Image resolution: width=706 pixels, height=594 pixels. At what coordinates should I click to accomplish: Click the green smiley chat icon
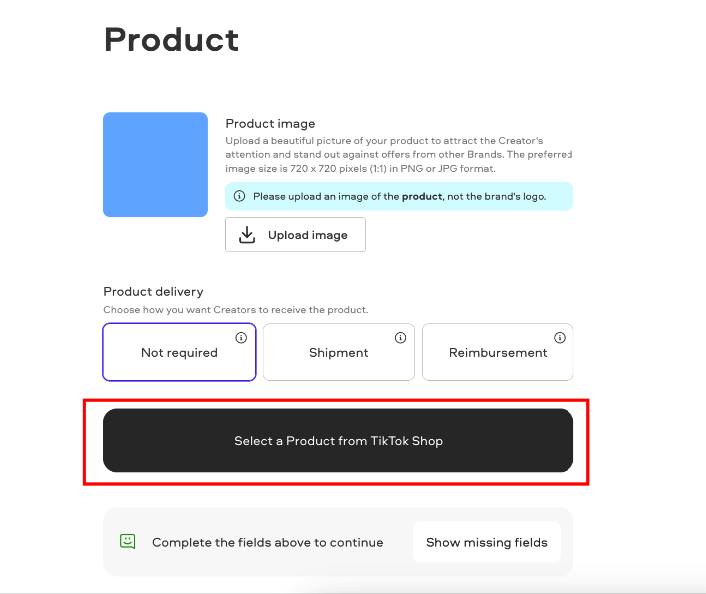point(127,541)
